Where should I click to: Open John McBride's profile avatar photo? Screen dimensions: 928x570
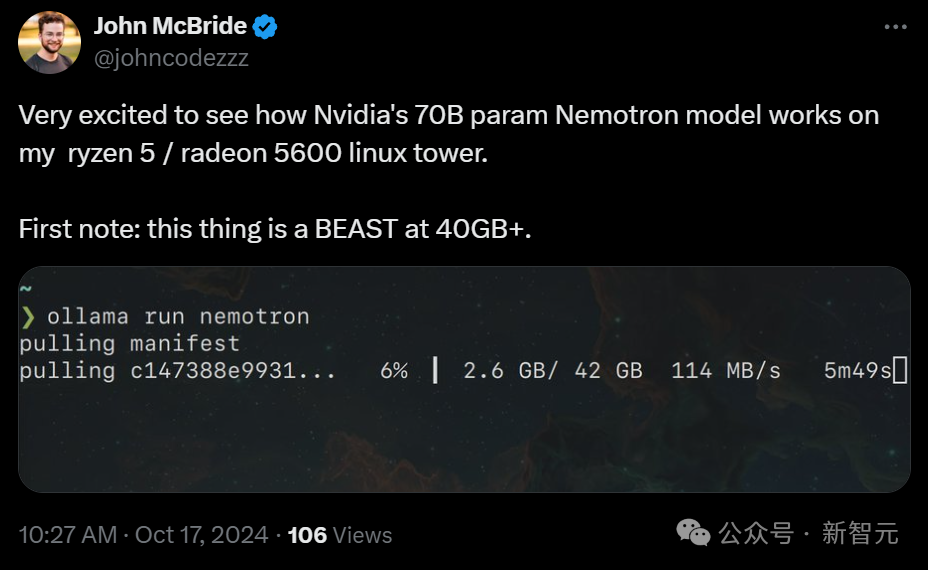point(49,42)
